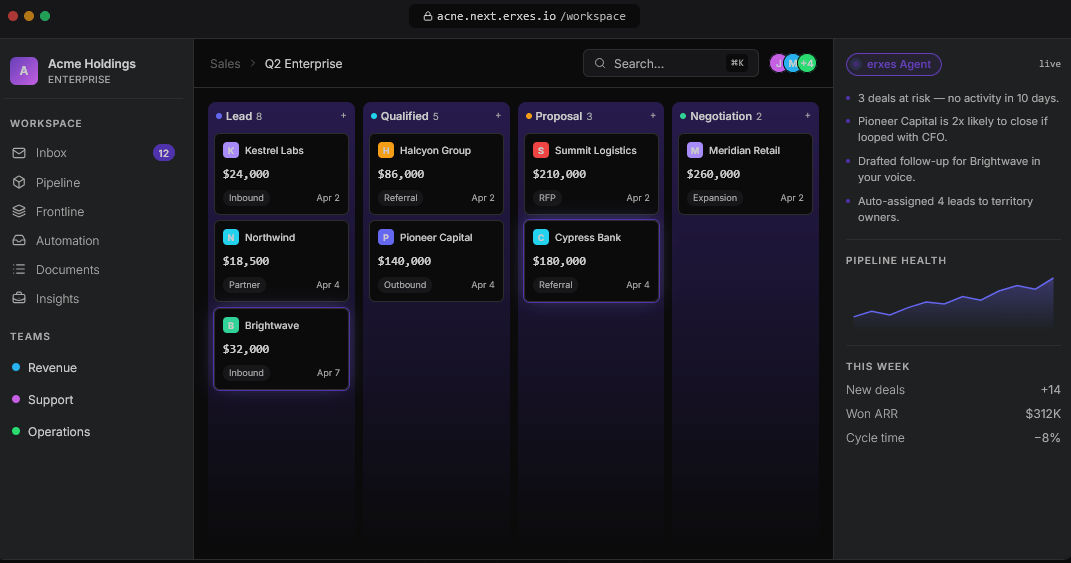Focus the Search input field

[671, 63]
